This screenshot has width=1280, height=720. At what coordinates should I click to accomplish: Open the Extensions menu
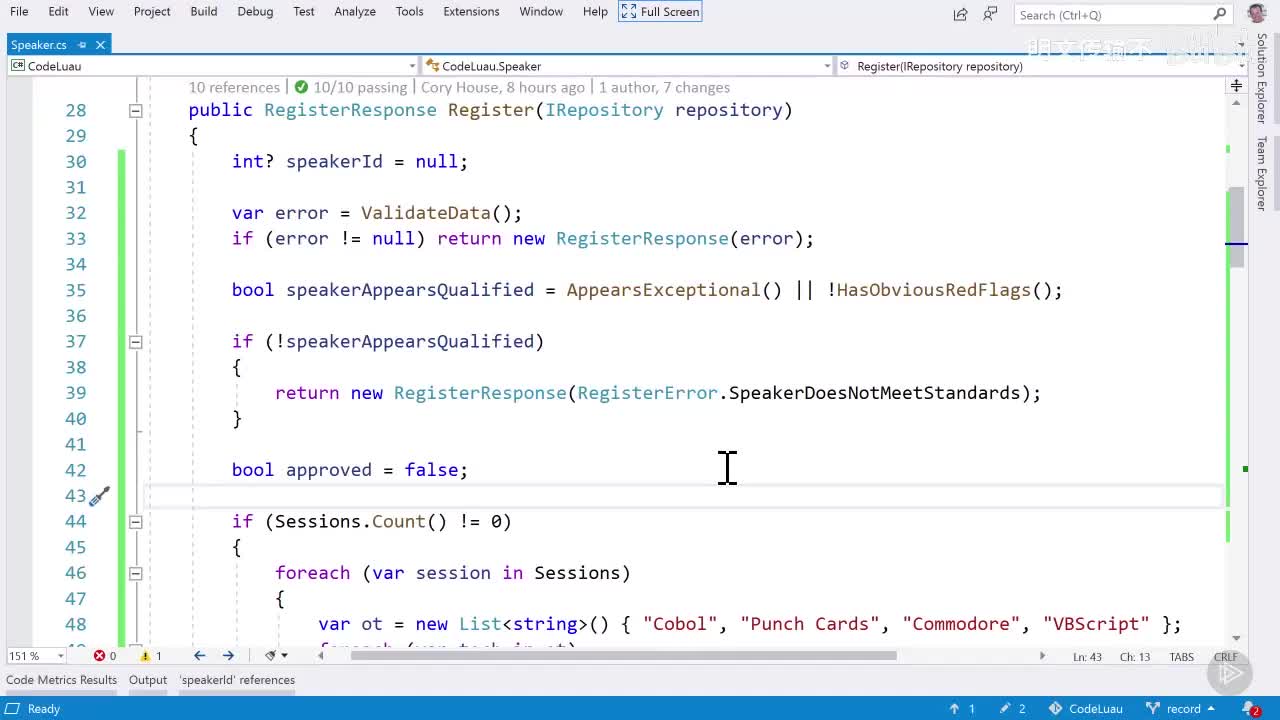coord(471,11)
